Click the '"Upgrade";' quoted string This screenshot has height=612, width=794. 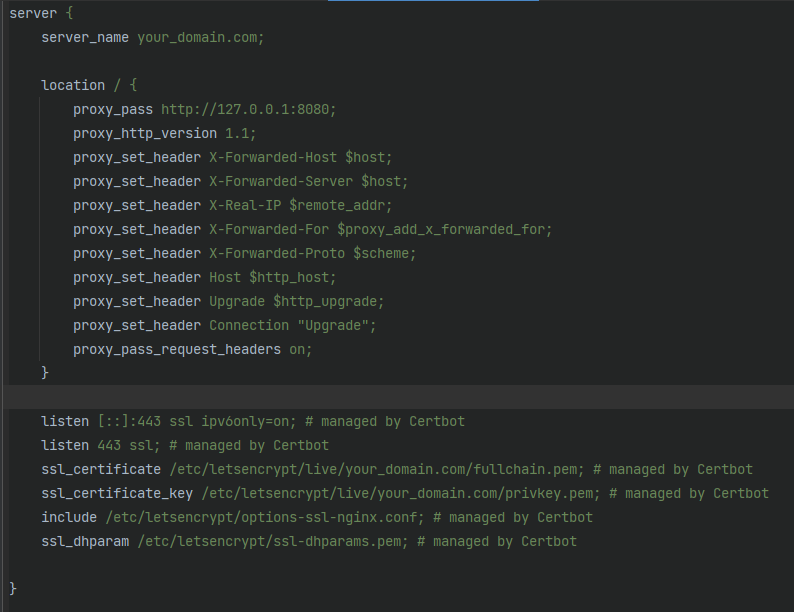[x=337, y=325]
